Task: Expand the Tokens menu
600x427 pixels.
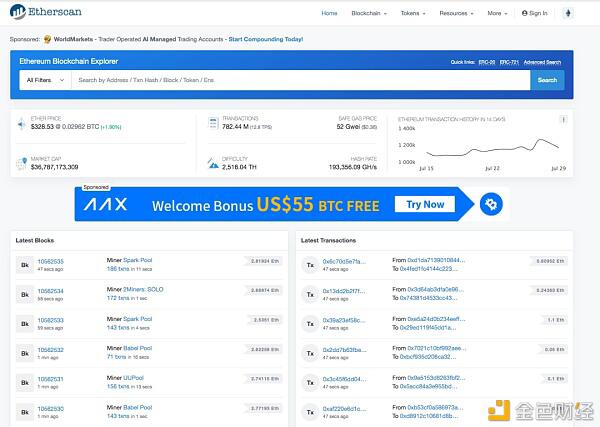Action: click(413, 13)
